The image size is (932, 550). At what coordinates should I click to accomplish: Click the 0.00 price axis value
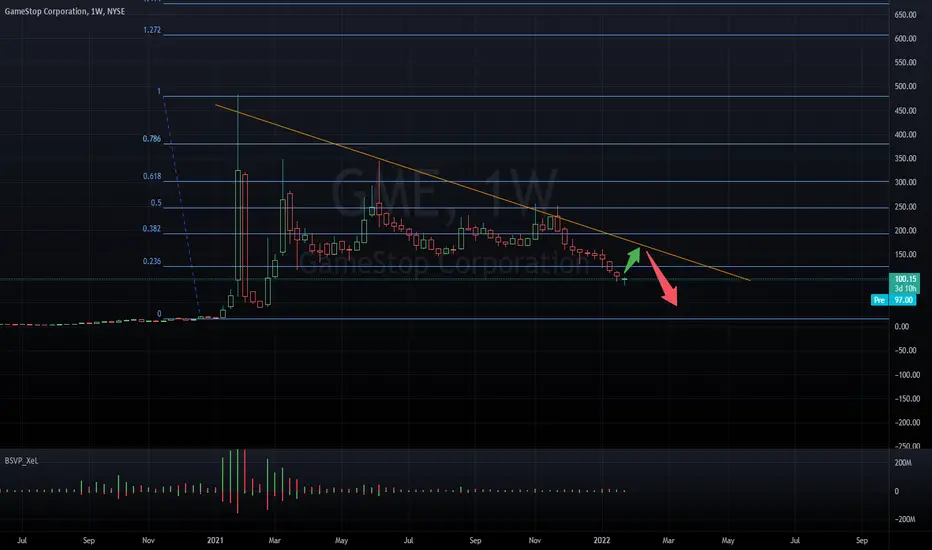(x=902, y=326)
